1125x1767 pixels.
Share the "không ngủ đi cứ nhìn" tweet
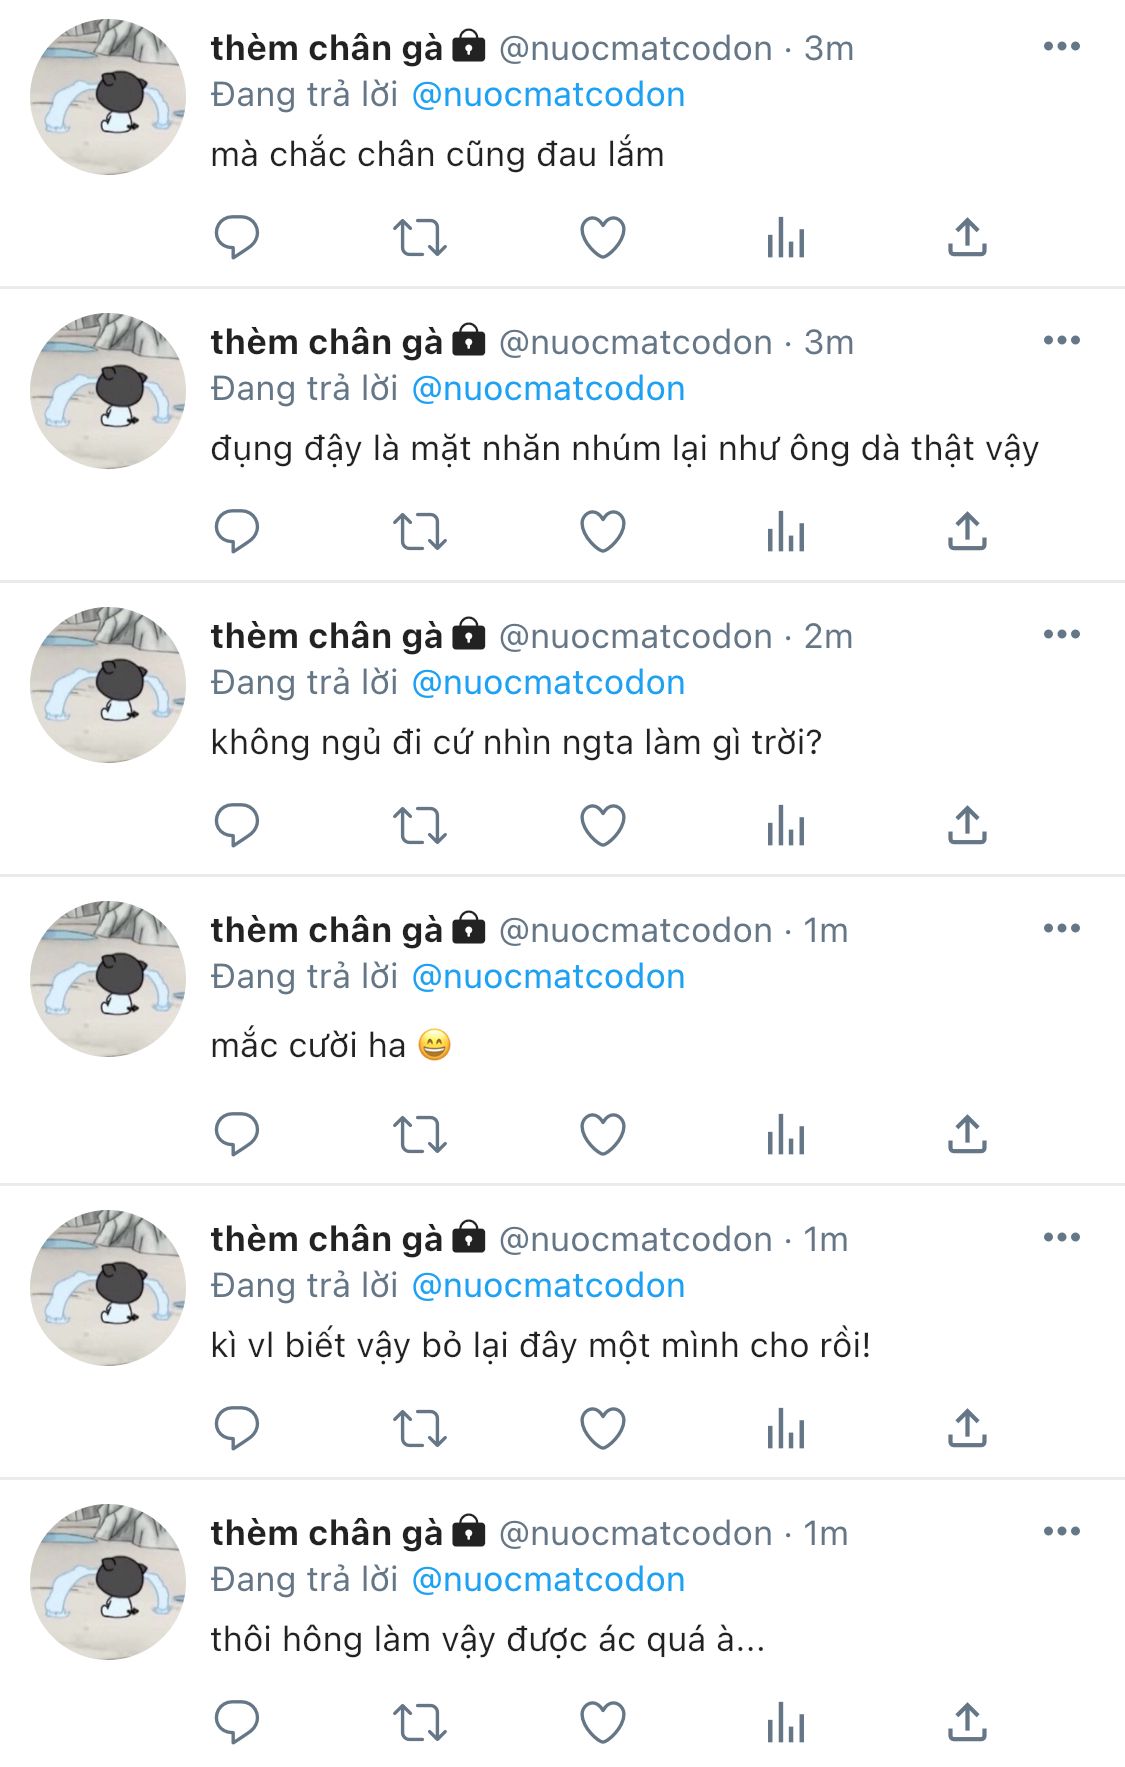[x=967, y=826]
